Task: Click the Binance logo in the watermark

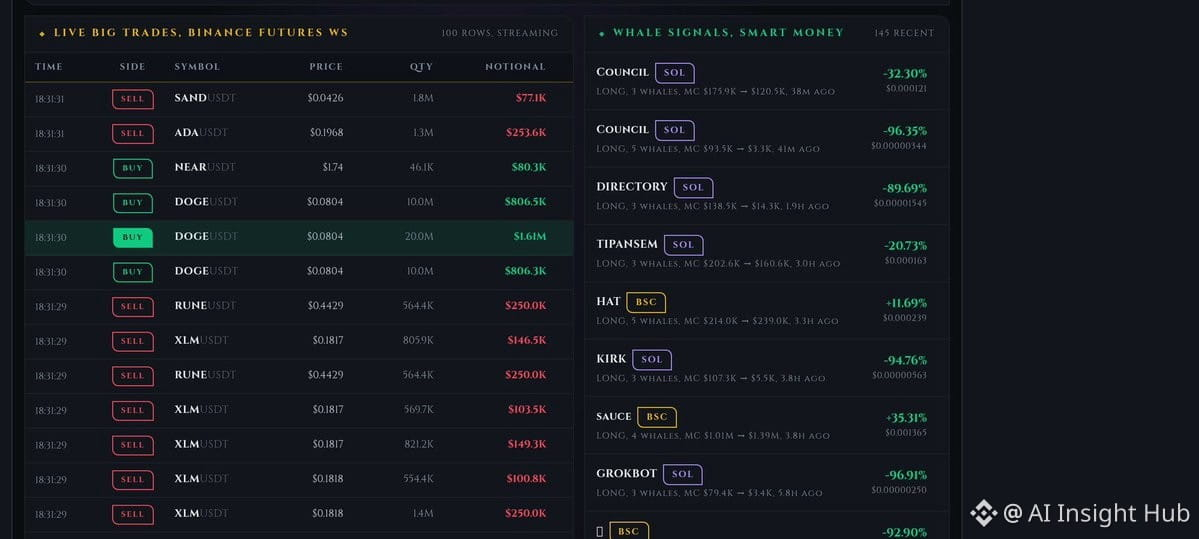Action: click(983, 513)
